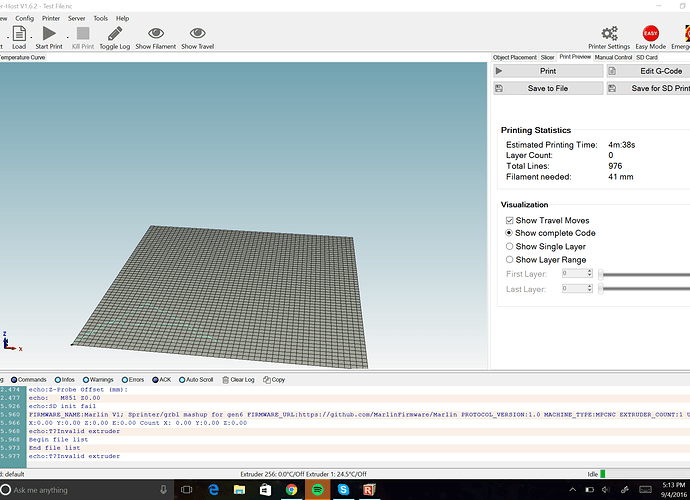Click the Copy log button
The height and width of the screenshot is (500, 690).
274,380
